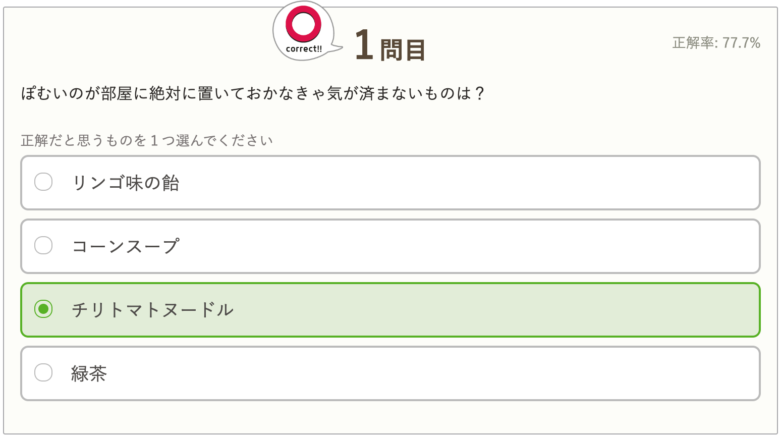Click the 正解だと思うものを1つ選んでください instruction text

tap(147, 140)
